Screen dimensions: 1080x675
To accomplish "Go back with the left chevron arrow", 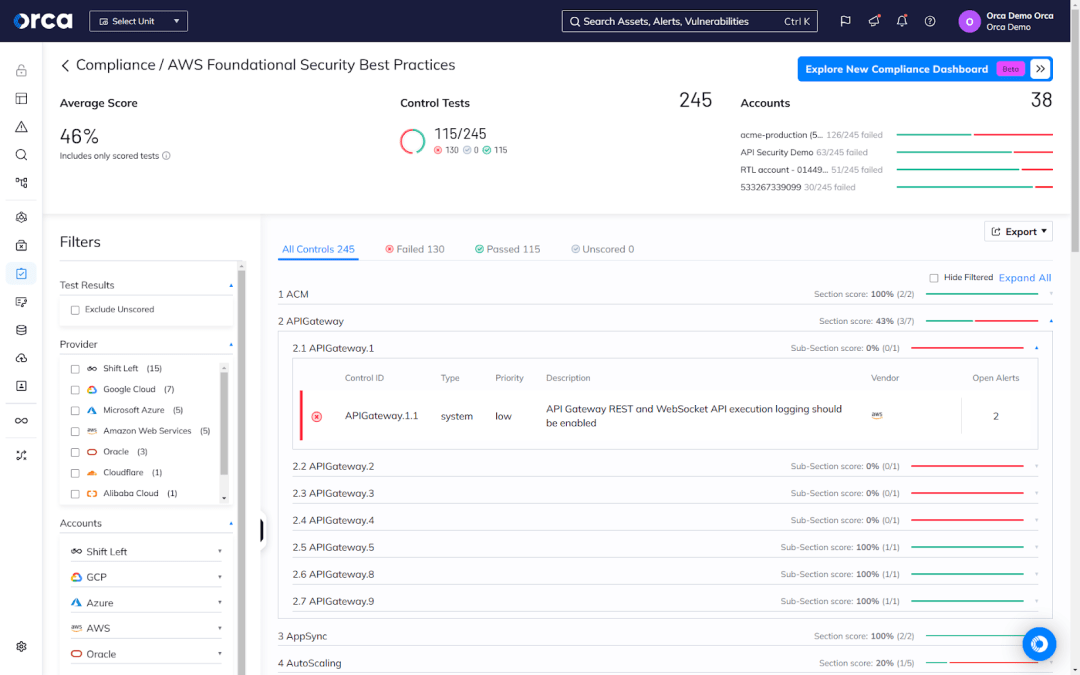I will tap(65, 65).
